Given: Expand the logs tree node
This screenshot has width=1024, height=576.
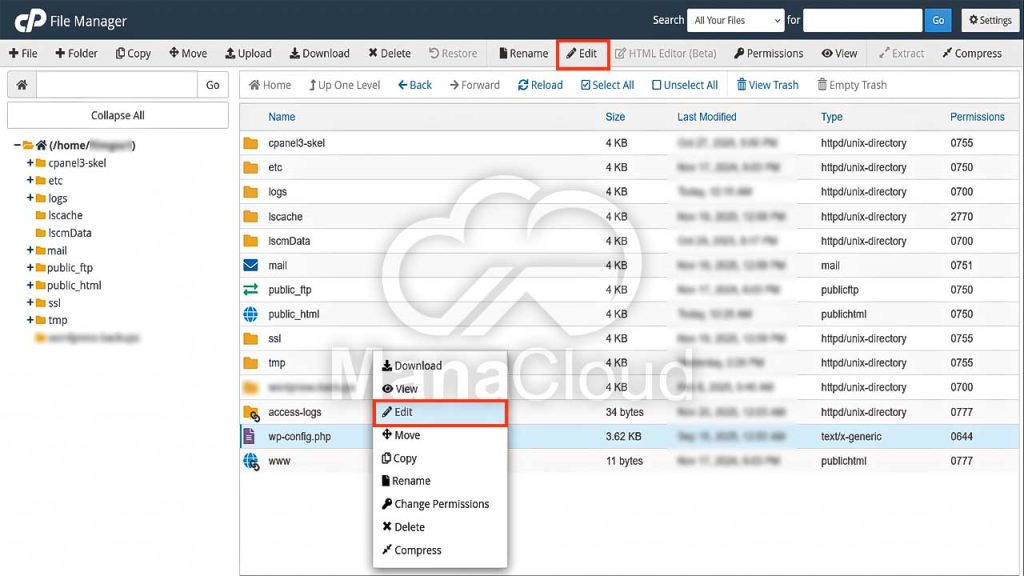Looking at the screenshot, I should click(30, 198).
